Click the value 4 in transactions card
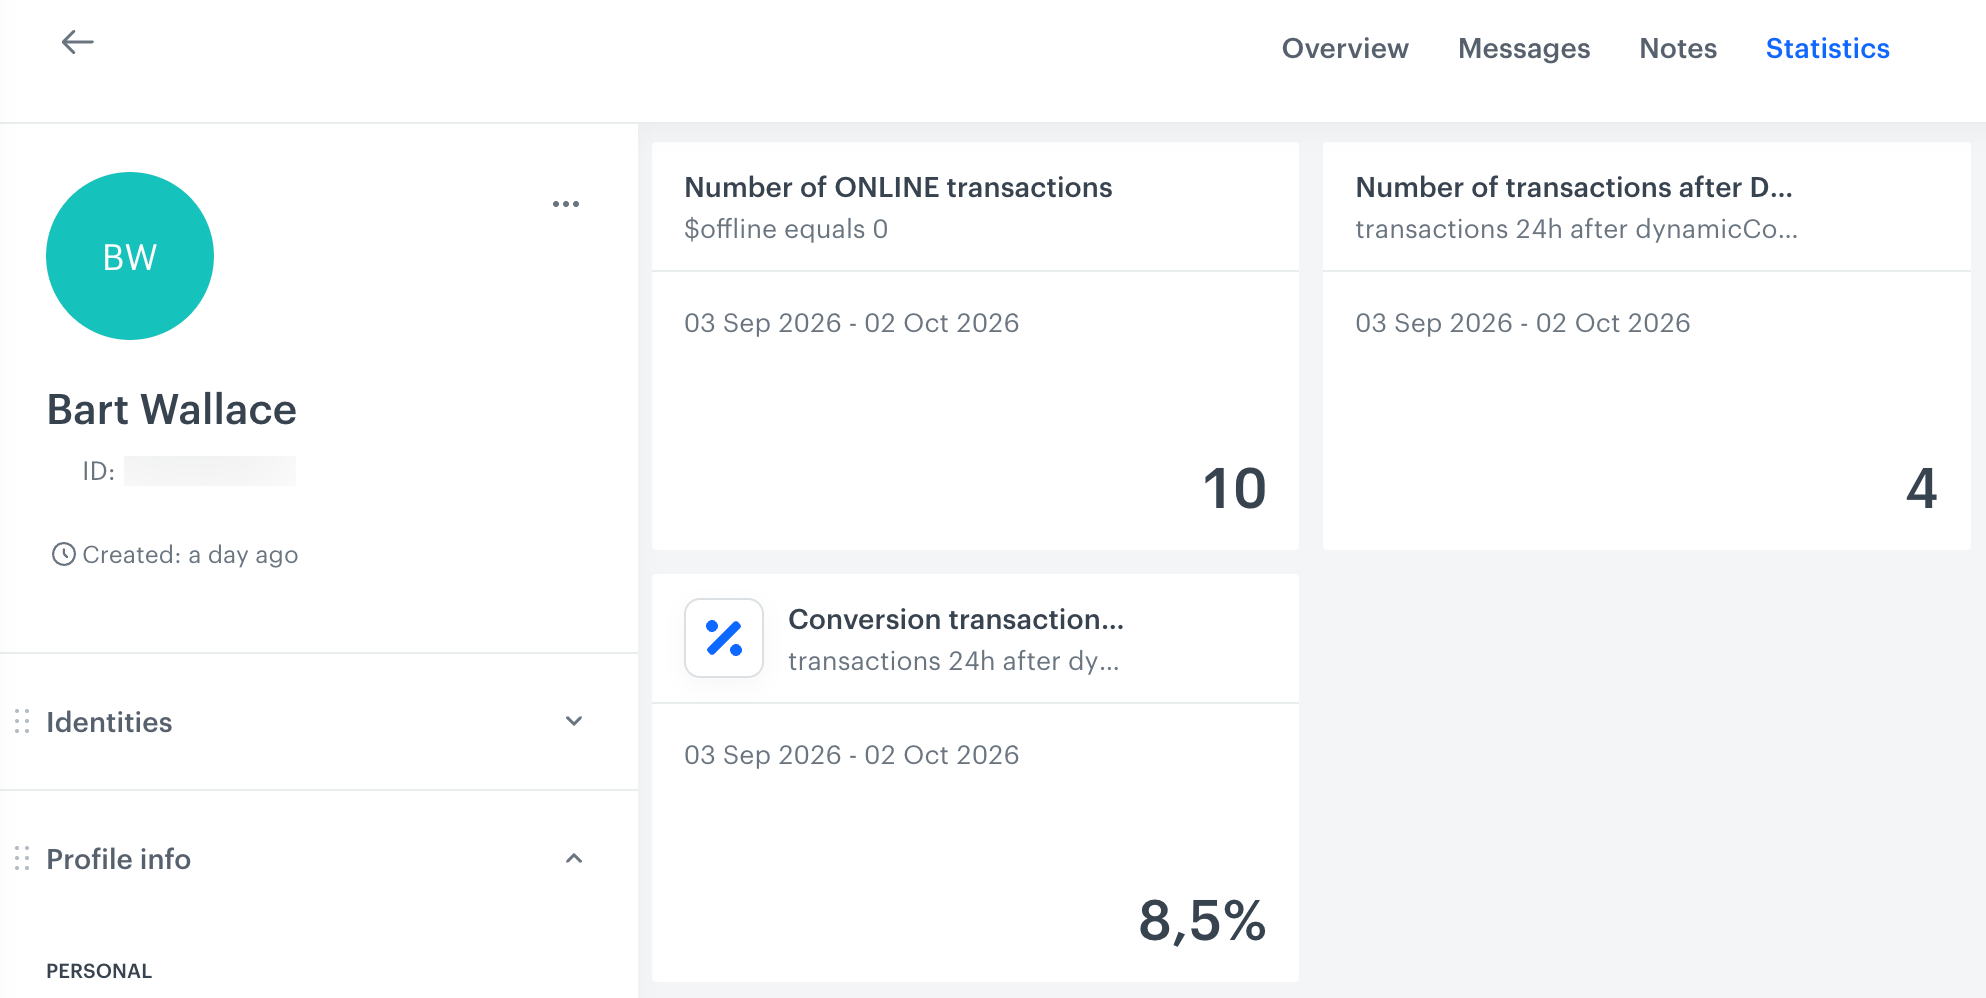The width and height of the screenshot is (1986, 998). pyautogui.click(x=1921, y=489)
